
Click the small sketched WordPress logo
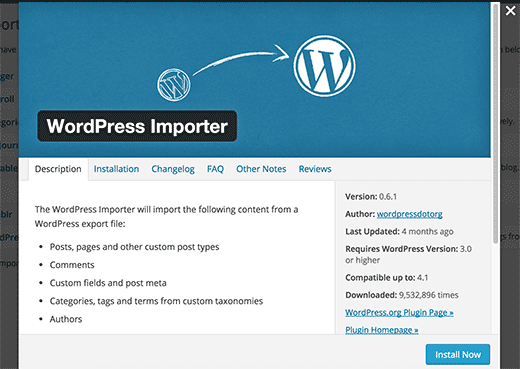174,85
